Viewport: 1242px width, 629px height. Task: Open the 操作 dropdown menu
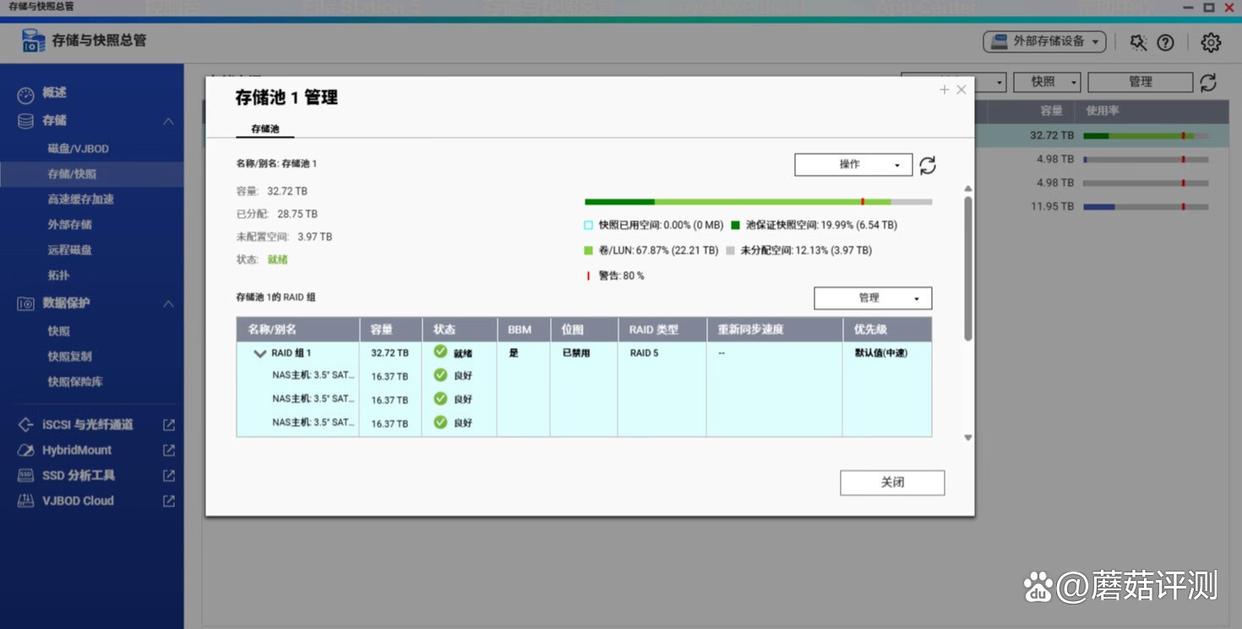(x=852, y=165)
